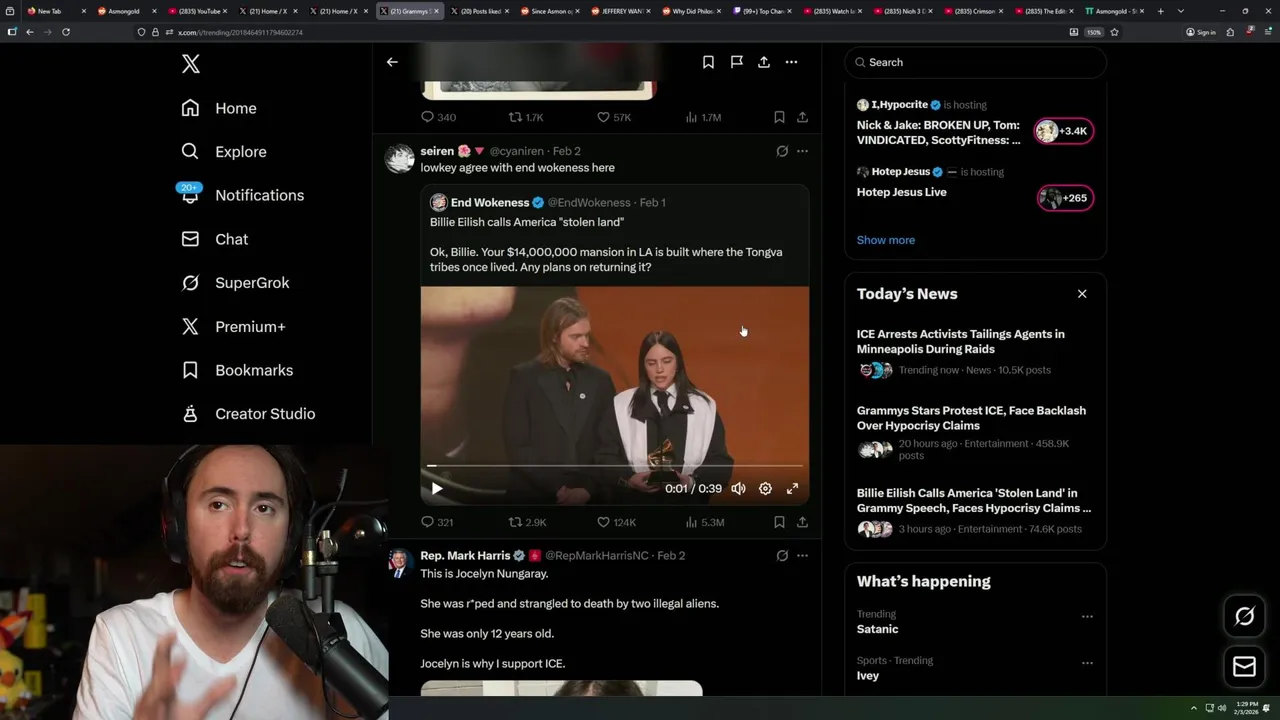Share seiren's post

(802, 522)
